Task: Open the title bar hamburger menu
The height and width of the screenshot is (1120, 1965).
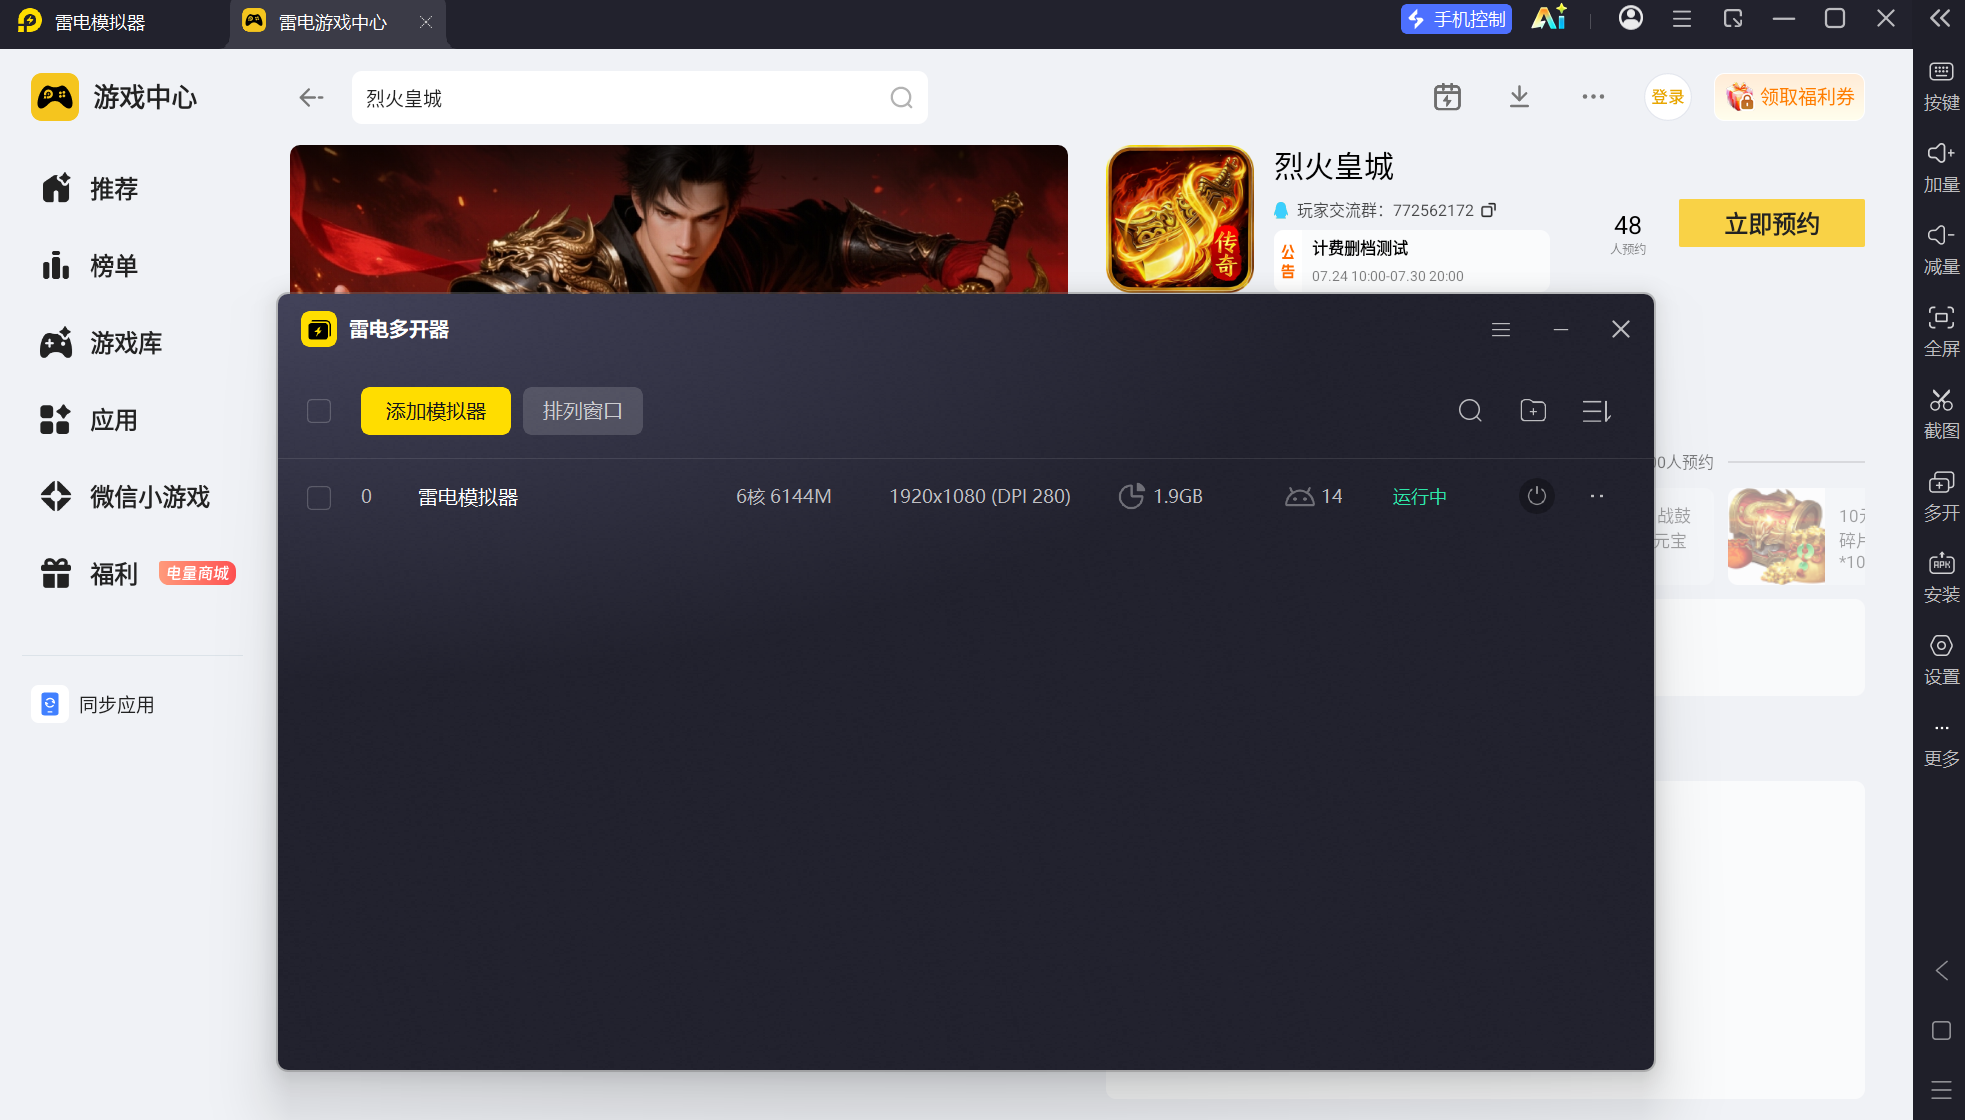Action: 1682,18
